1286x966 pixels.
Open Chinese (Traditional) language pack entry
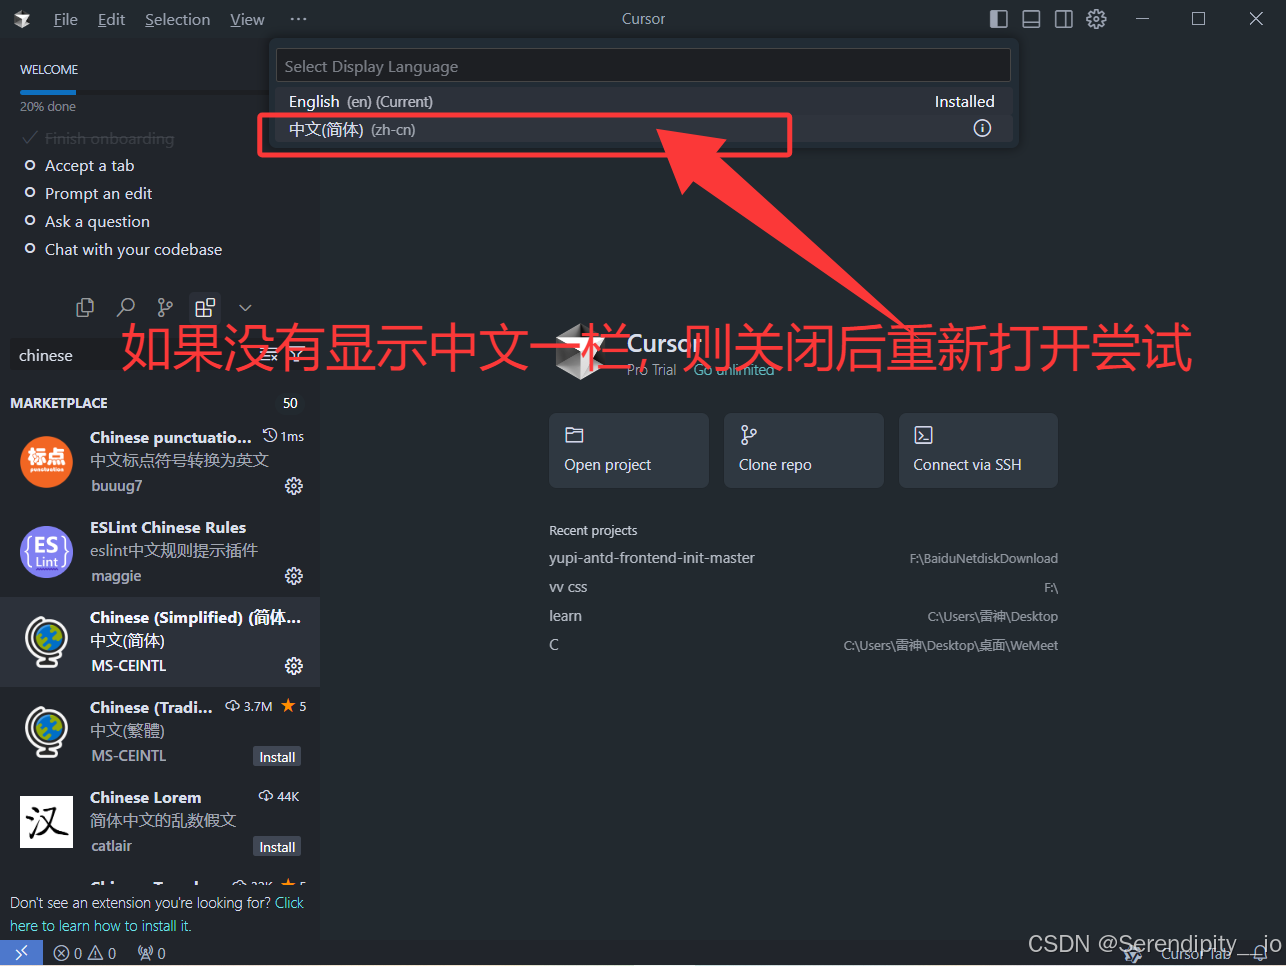click(x=160, y=731)
